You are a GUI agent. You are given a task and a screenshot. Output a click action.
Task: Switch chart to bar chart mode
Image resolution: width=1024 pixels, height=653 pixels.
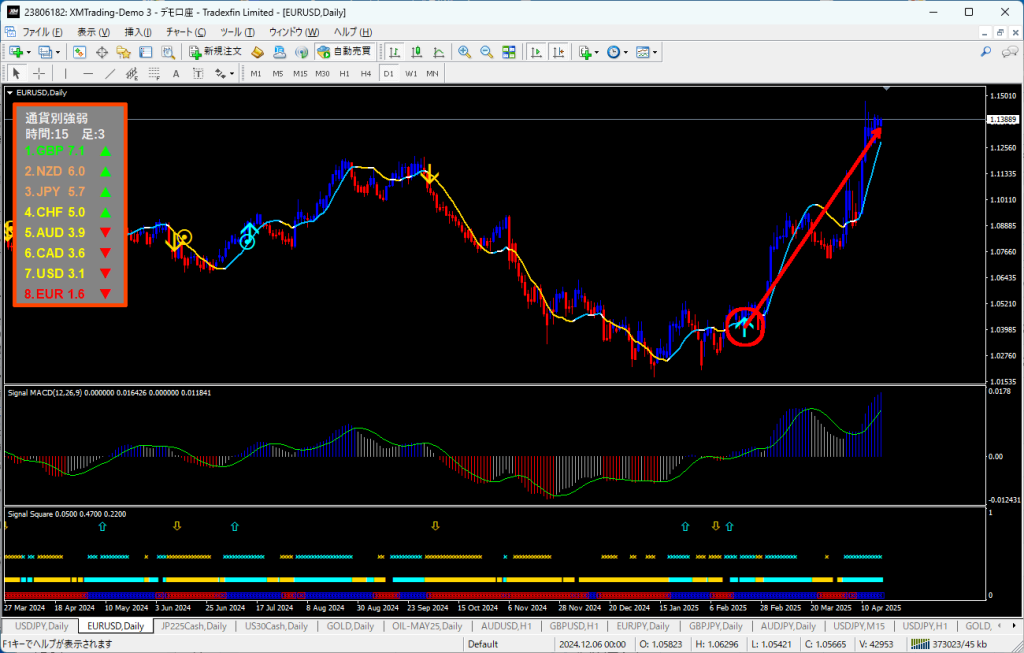[x=394, y=52]
